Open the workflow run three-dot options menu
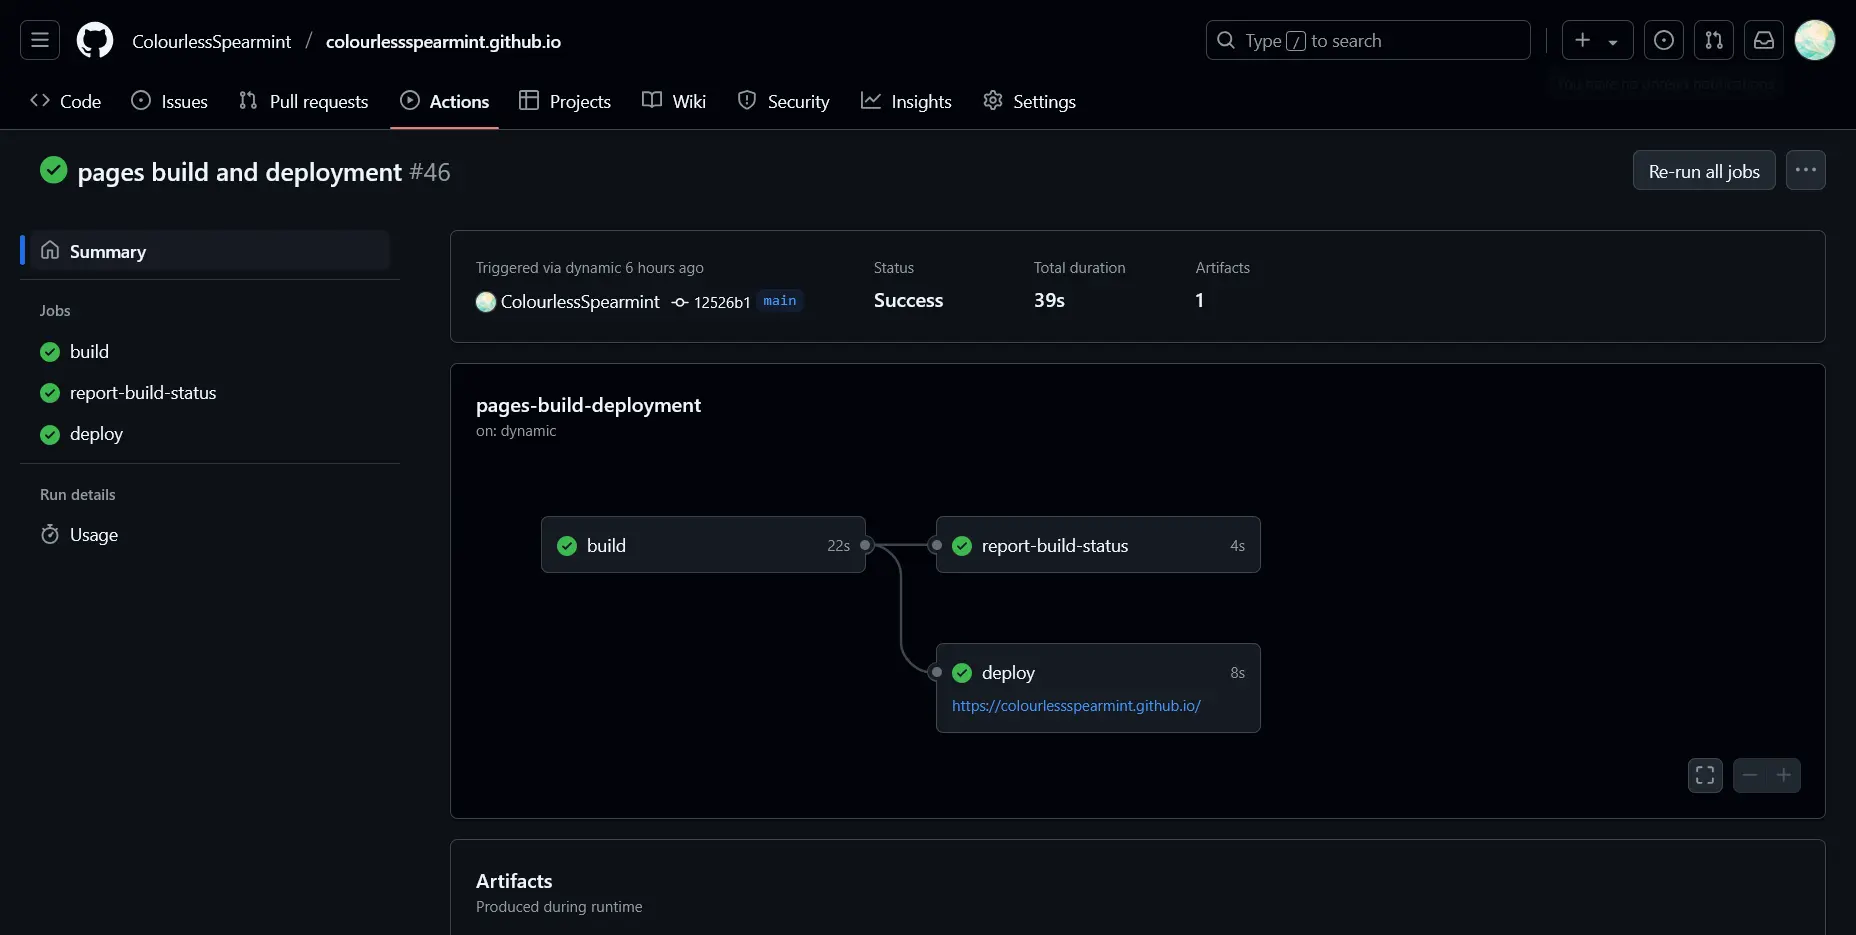 [x=1806, y=170]
